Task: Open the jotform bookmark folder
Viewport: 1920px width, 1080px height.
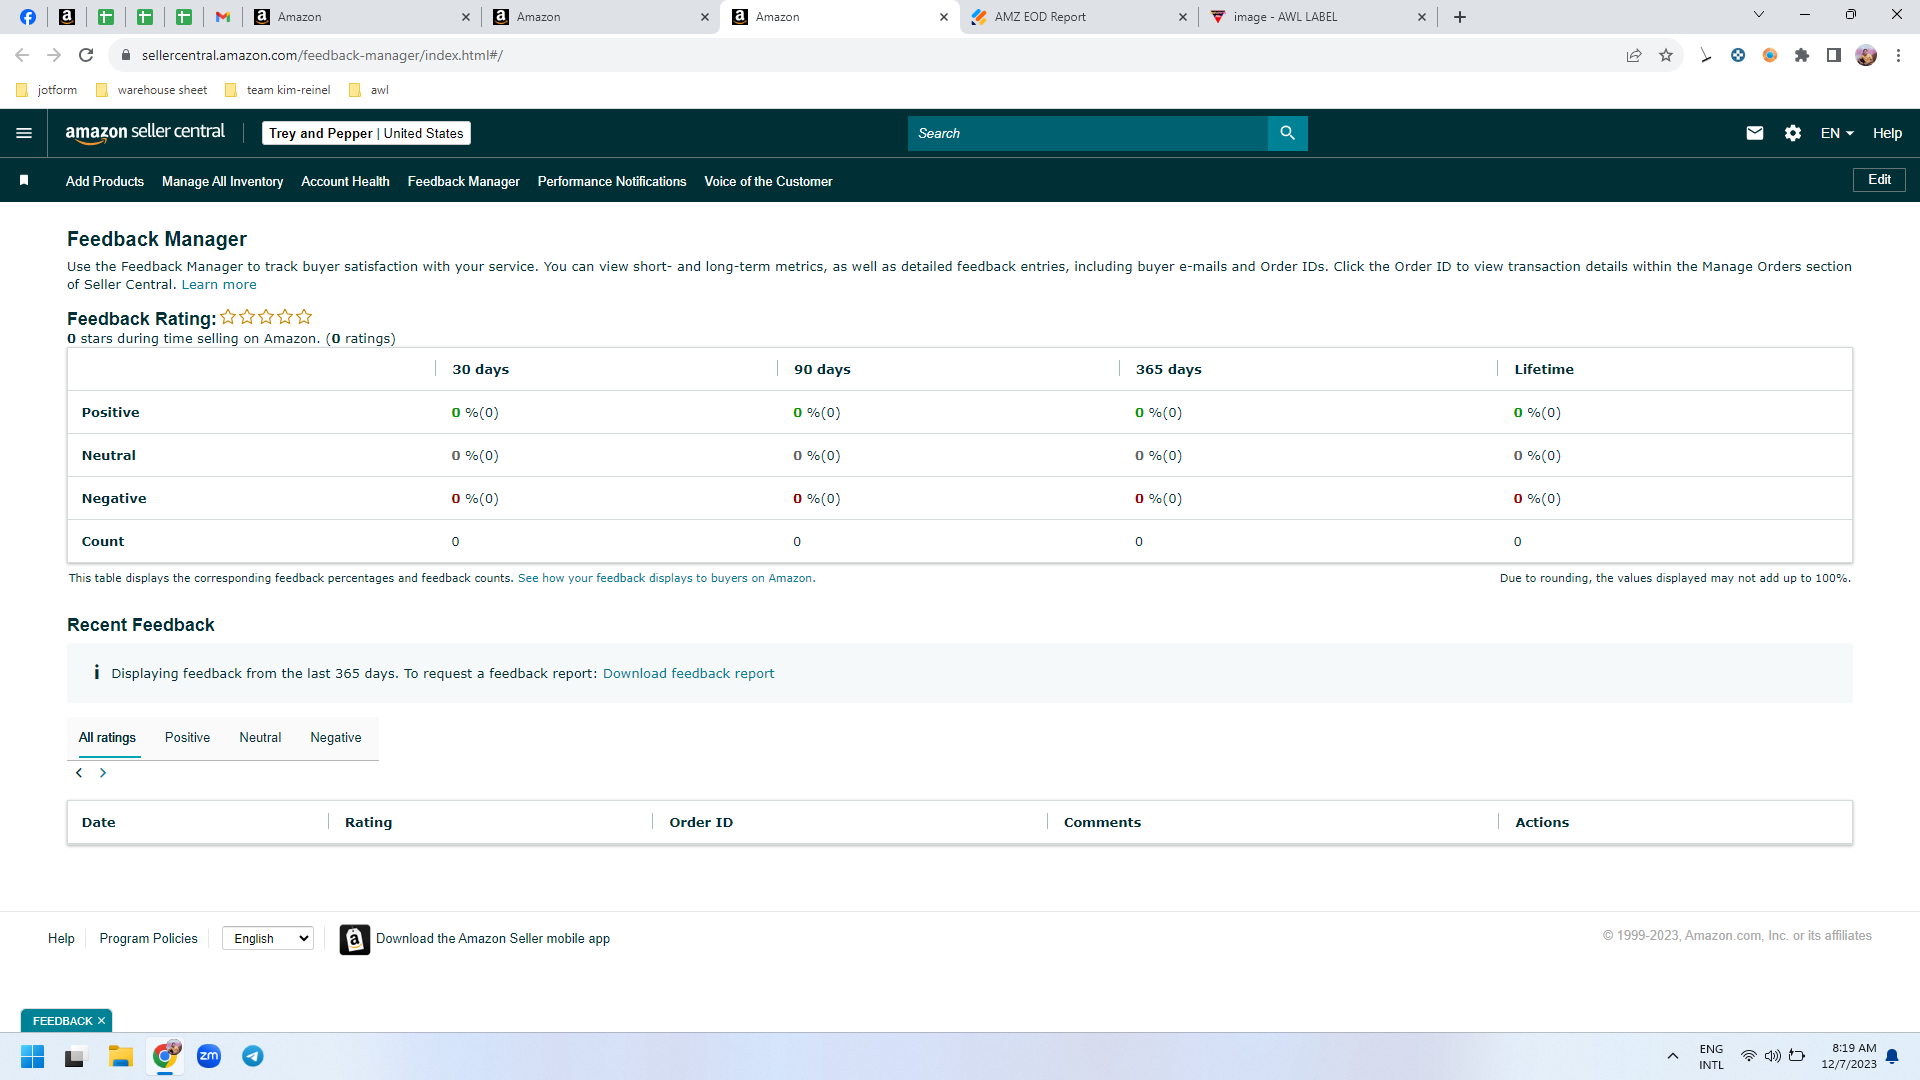Action: [47, 90]
